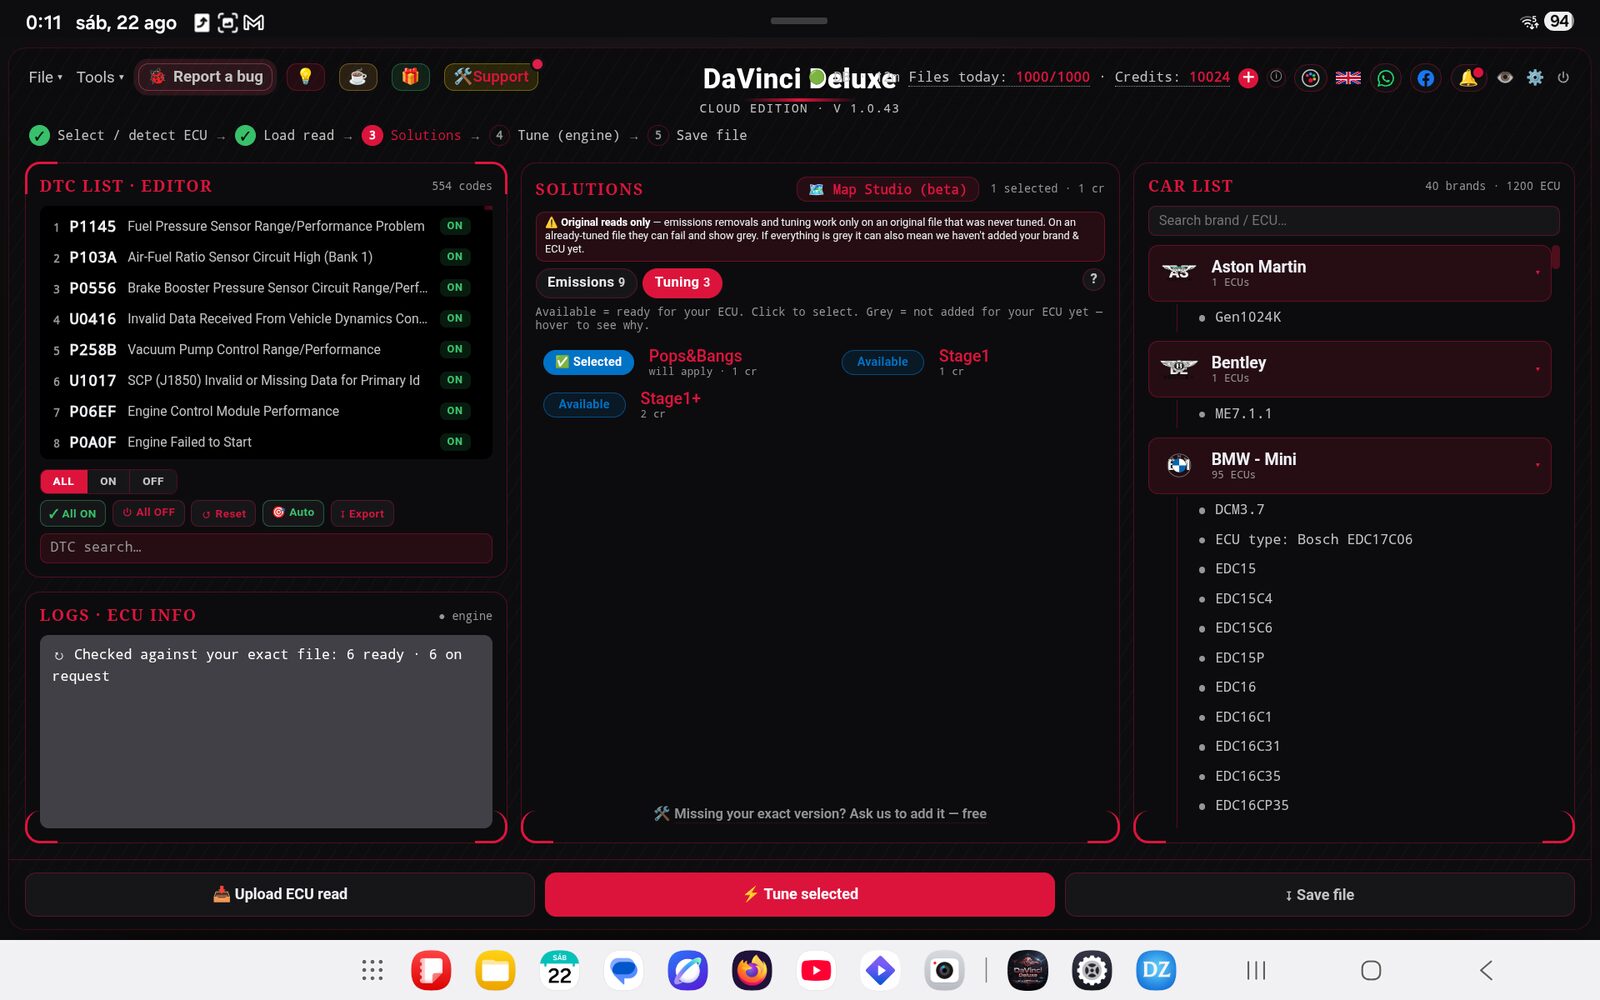The height and width of the screenshot is (1000, 1600).
Task: Go to step 4 Tune (engine)
Action: coord(556,135)
